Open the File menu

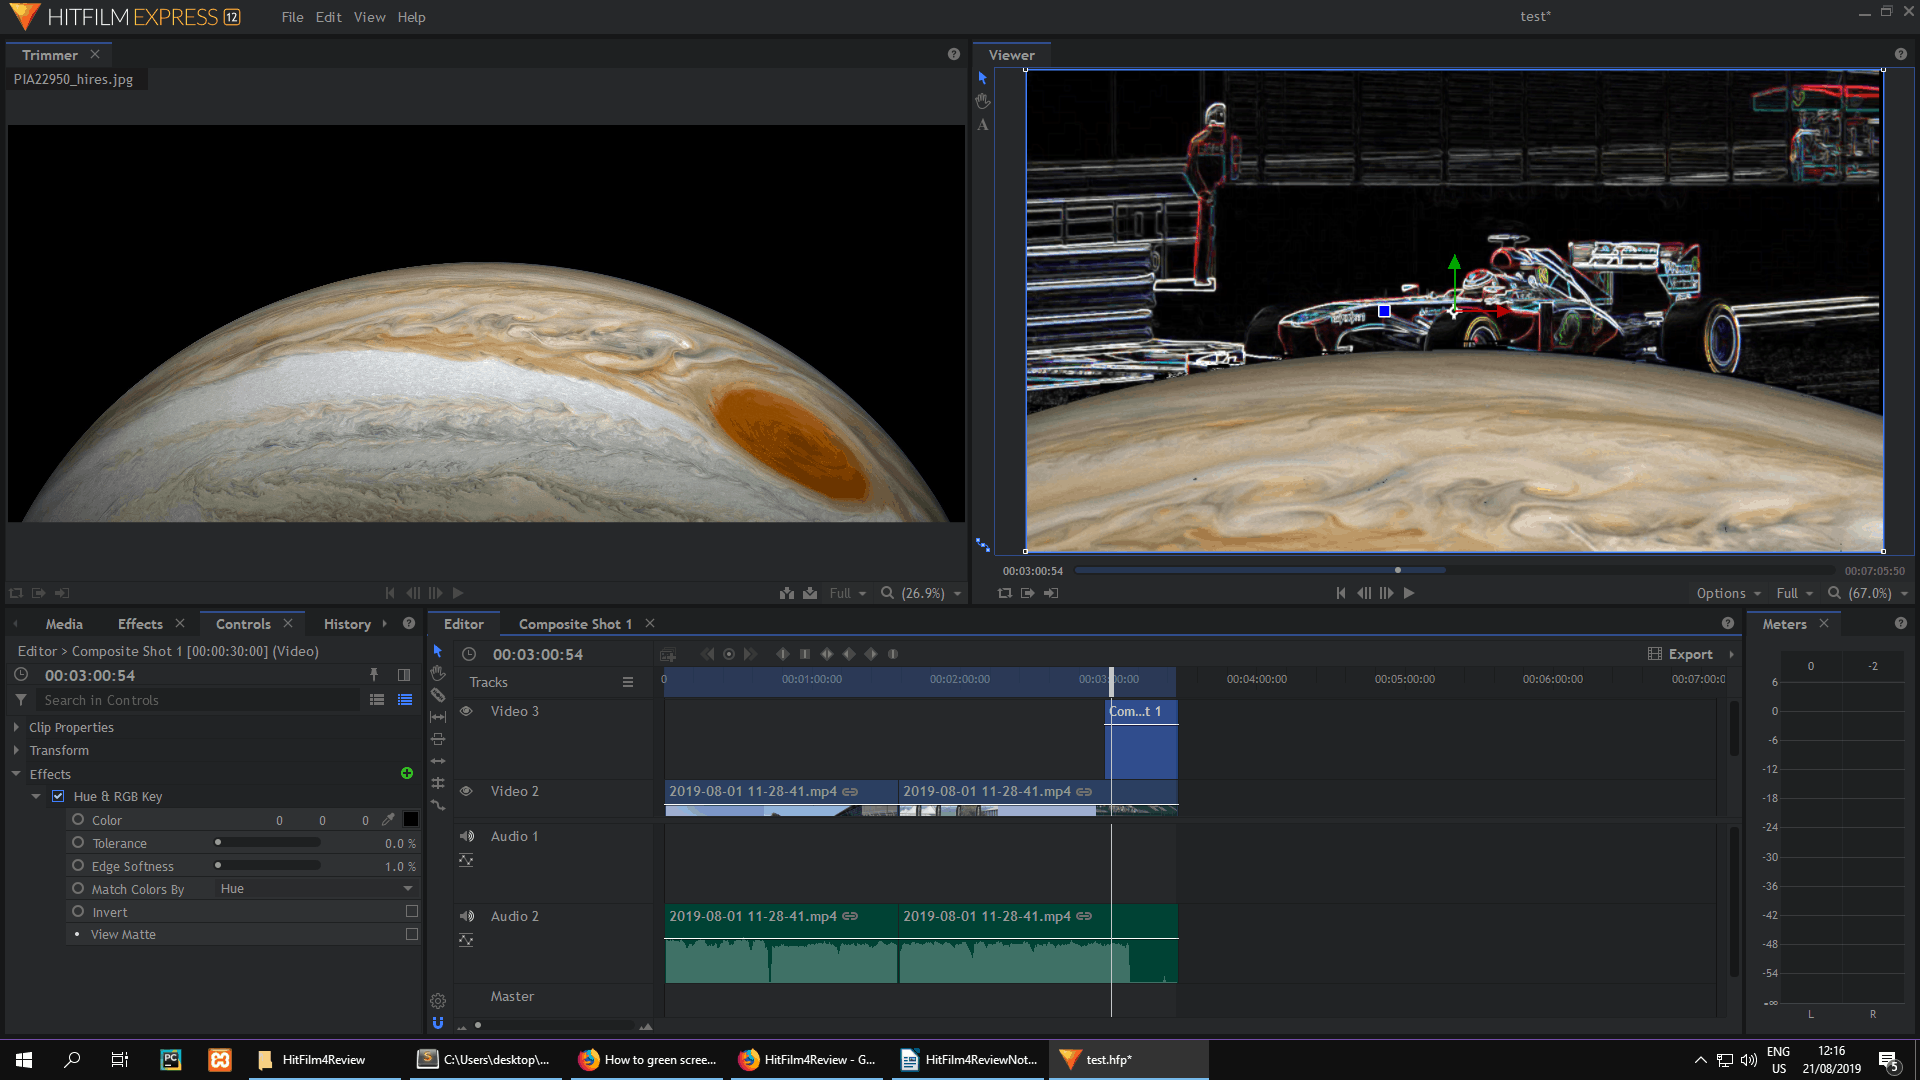(292, 17)
